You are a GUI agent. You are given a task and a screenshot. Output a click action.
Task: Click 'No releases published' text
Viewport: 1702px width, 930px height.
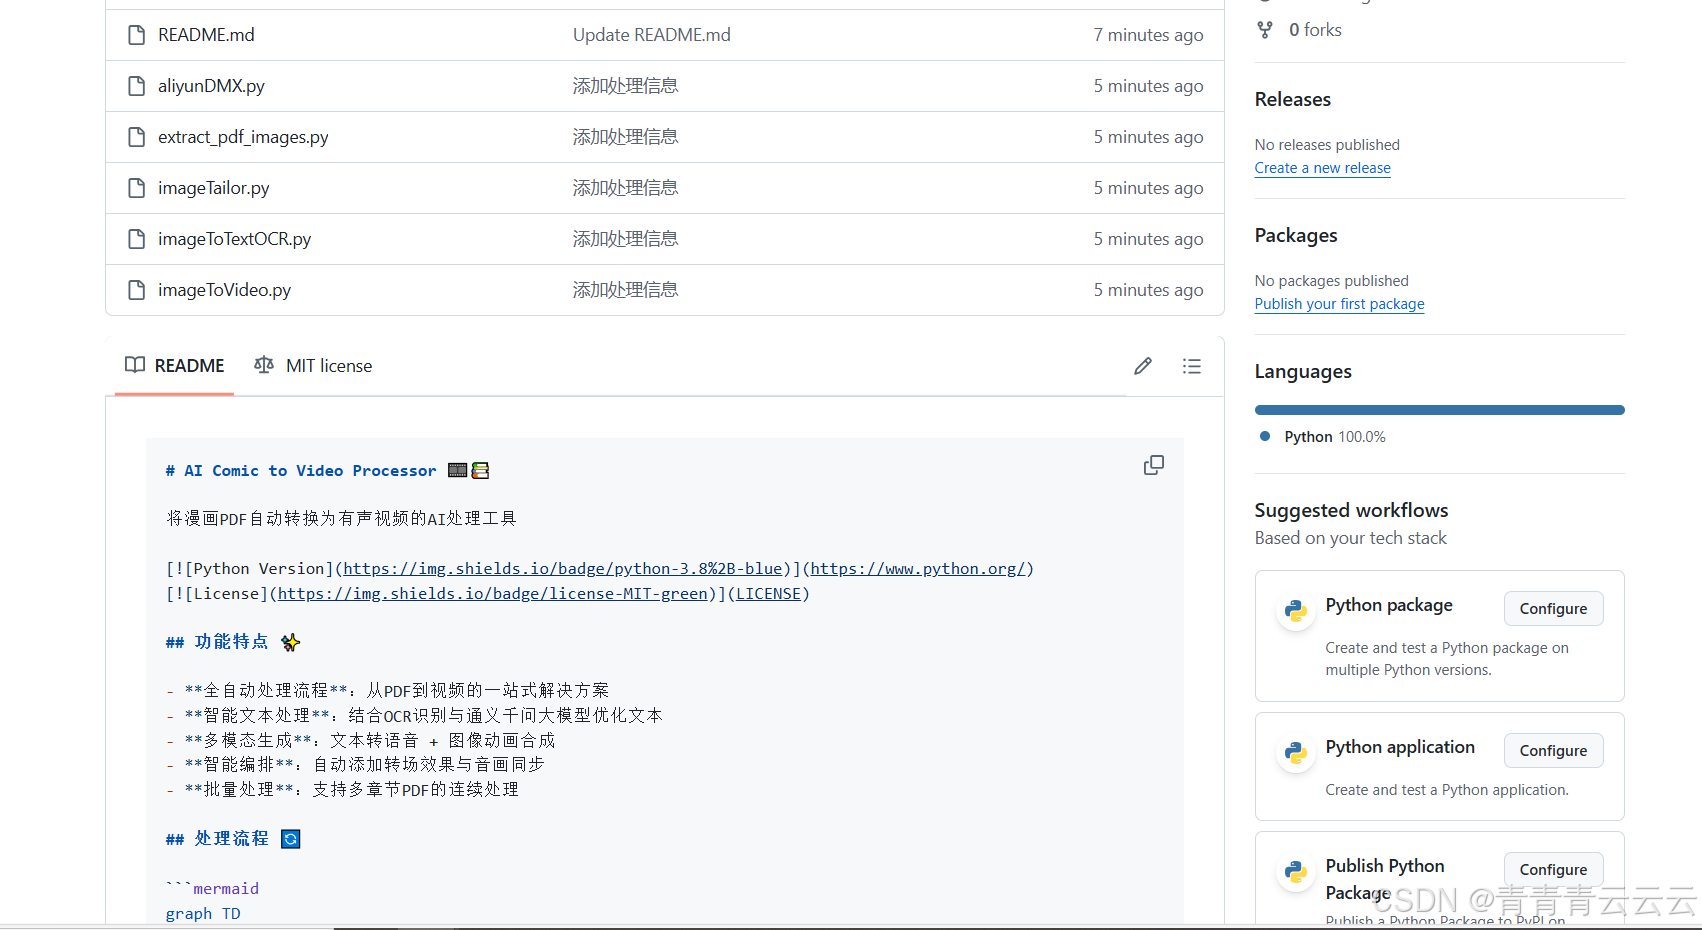tap(1327, 145)
